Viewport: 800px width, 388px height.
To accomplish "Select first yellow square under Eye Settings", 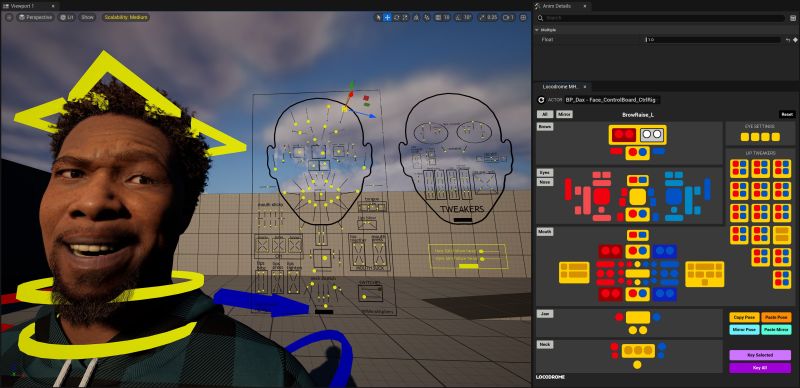I will point(745,137).
